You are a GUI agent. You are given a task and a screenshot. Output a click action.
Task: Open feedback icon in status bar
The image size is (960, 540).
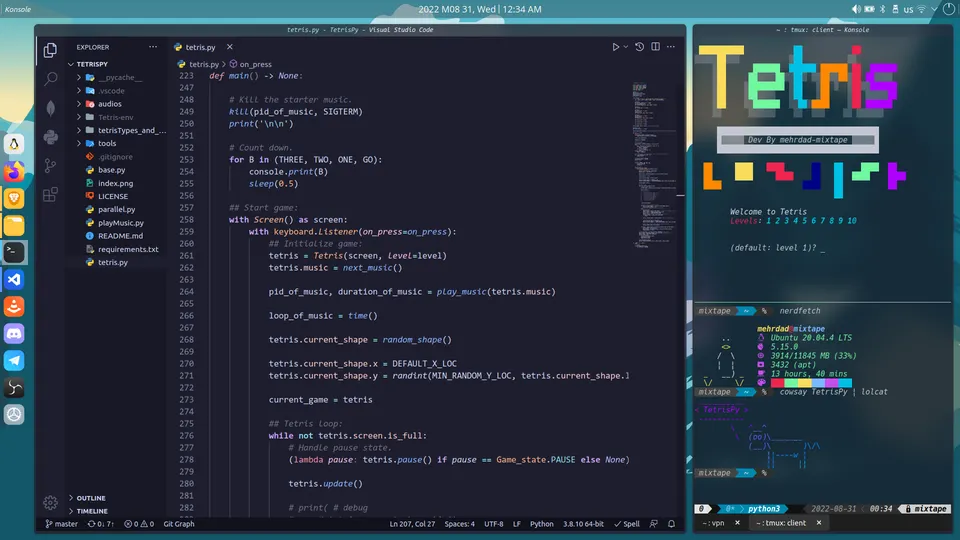tap(654, 523)
